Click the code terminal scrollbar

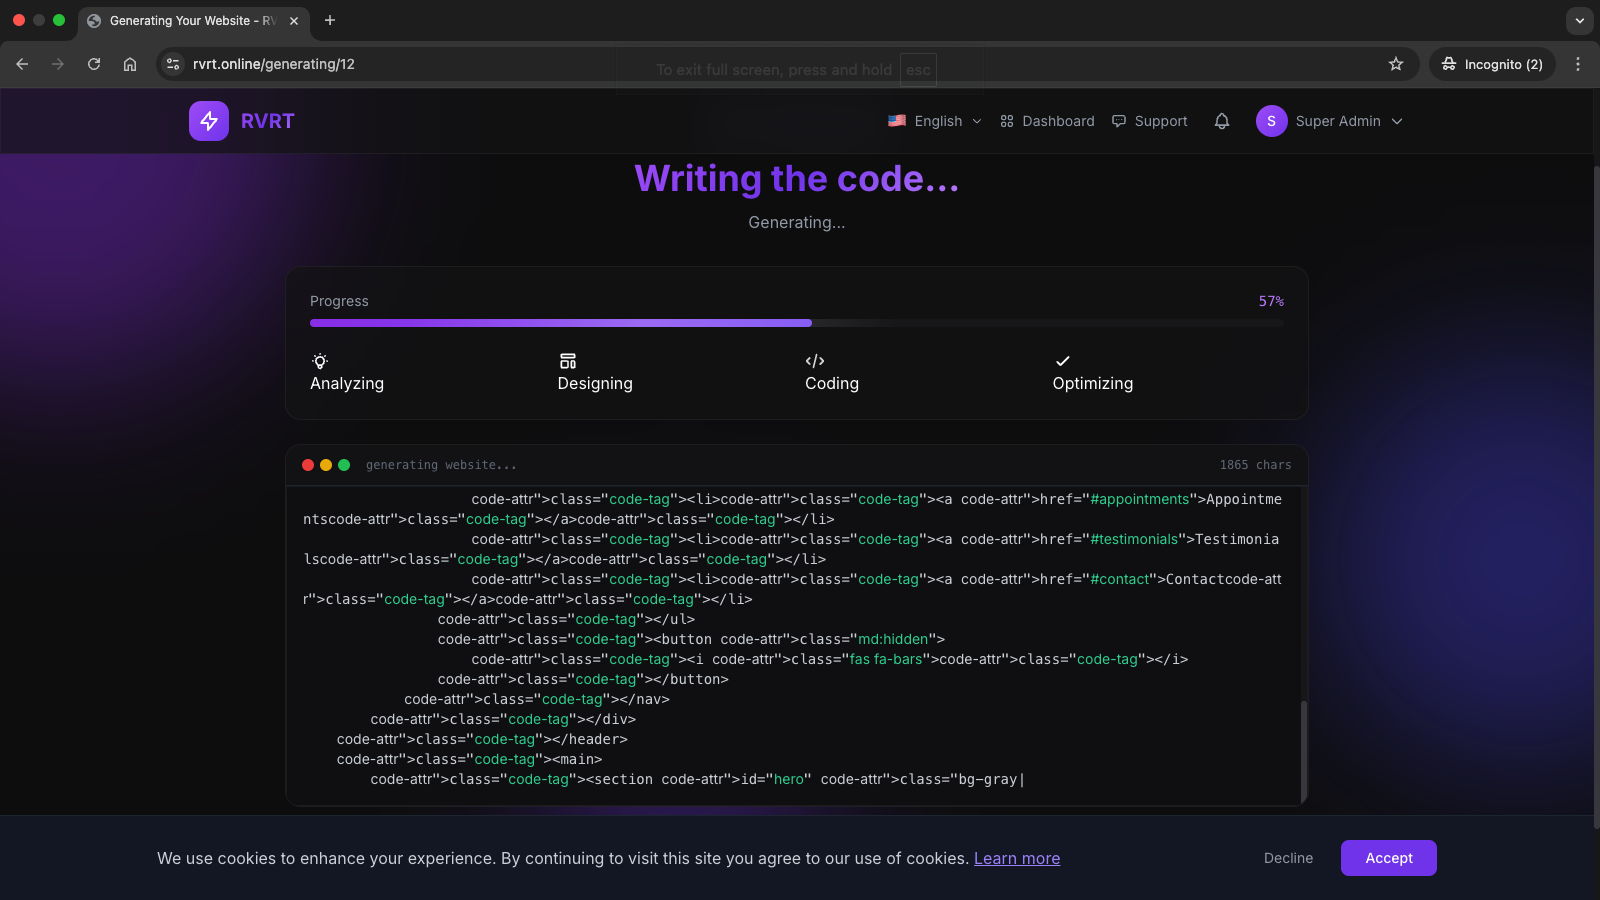coord(1303,750)
